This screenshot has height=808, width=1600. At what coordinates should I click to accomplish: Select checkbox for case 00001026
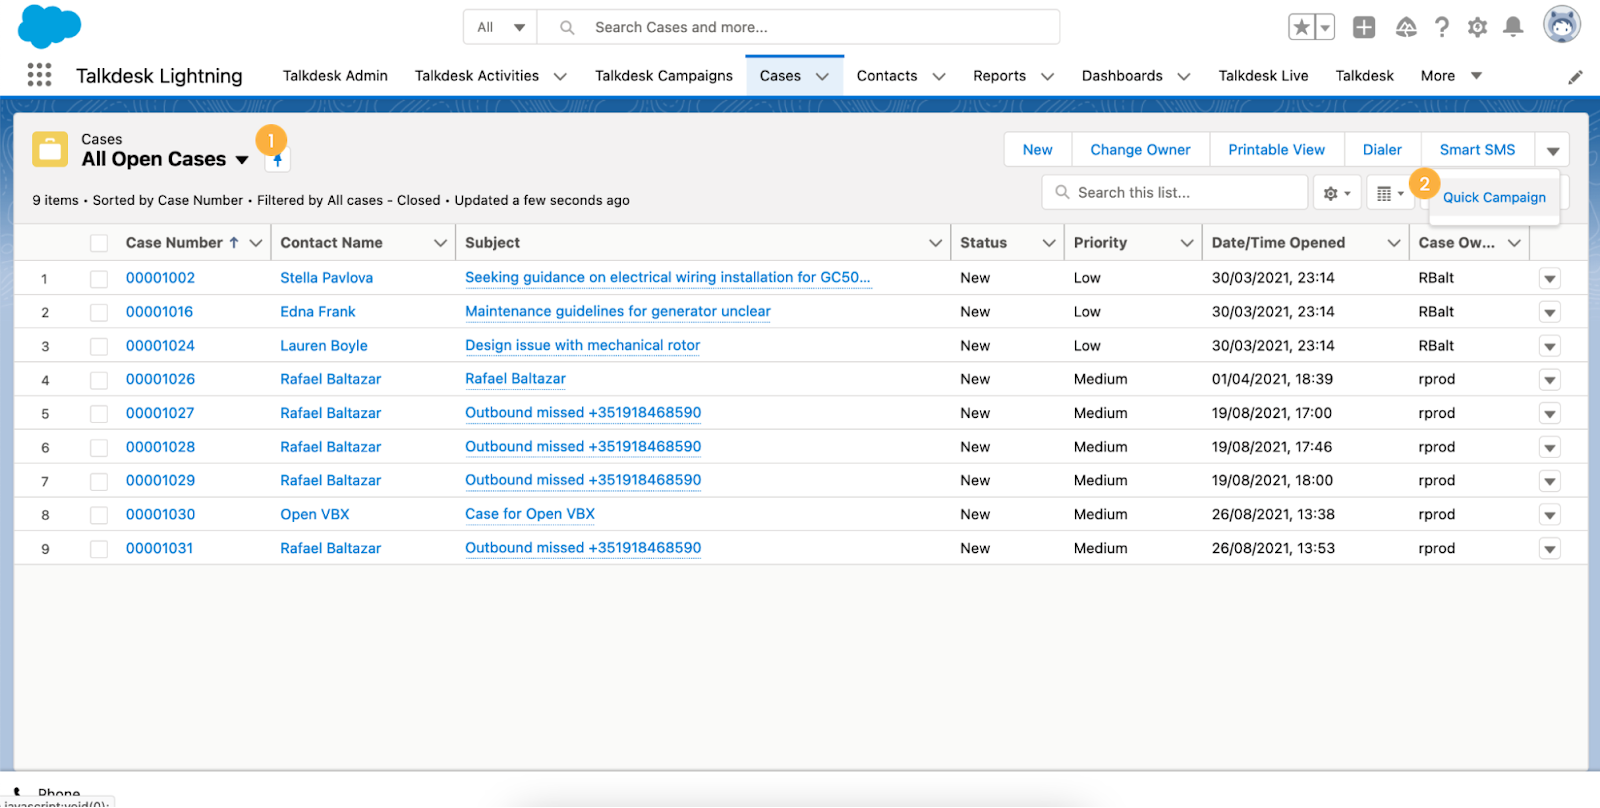click(99, 380)
